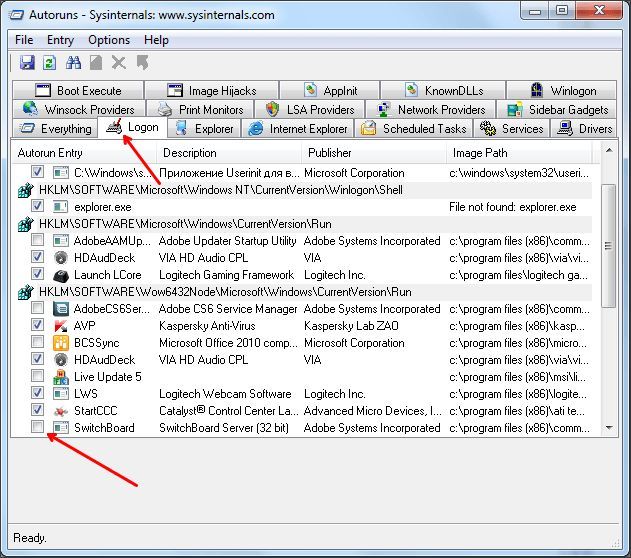Click the AVP Kaspersky icon

pyautogui.click(x=61, y=326)
